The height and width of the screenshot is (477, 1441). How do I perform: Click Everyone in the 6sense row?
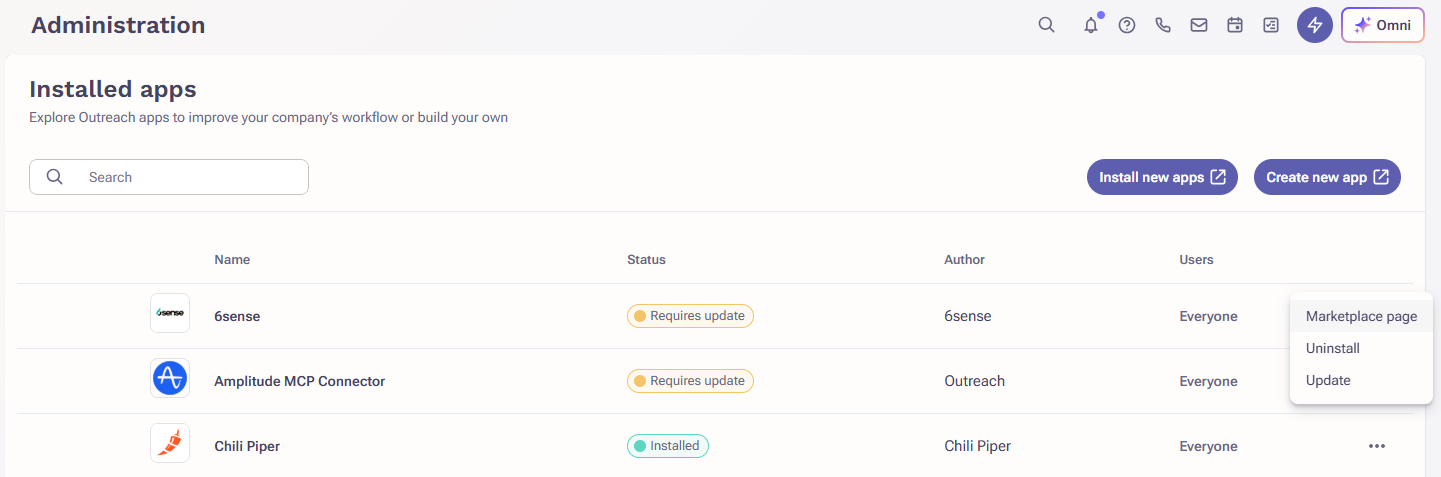1208,316
